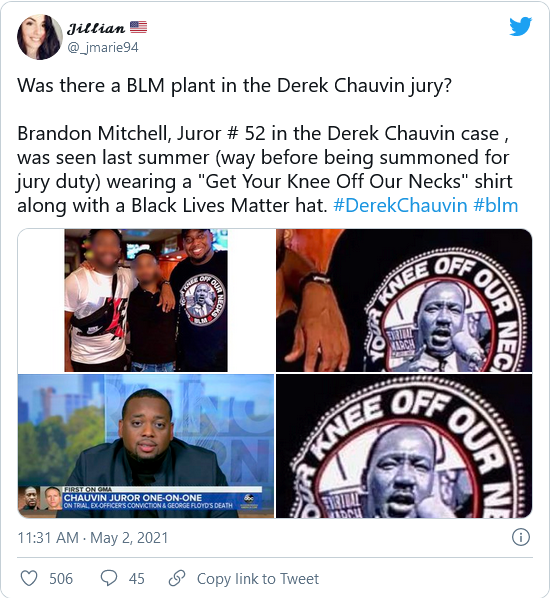The image size is (550, 598).
Task: Open Jillian's profile avatar
Action: 40,37
